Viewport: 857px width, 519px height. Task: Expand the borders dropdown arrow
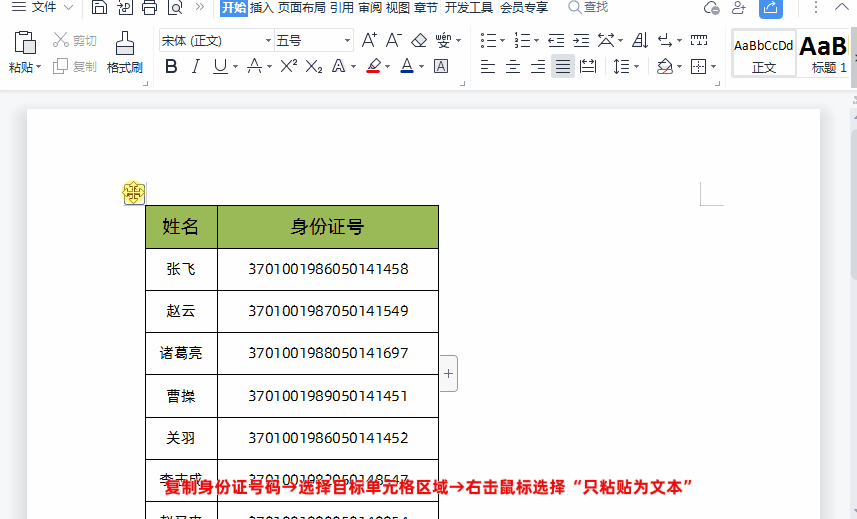[713, 67]
